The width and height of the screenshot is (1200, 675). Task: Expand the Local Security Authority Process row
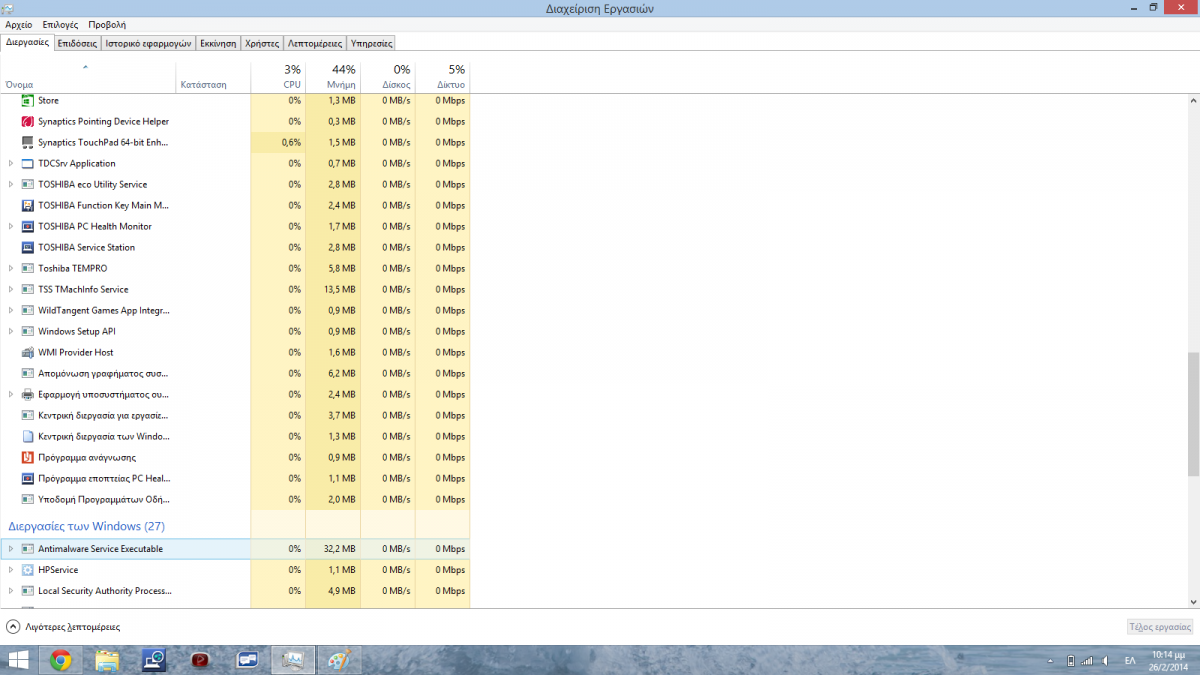(x=11, y=591)
